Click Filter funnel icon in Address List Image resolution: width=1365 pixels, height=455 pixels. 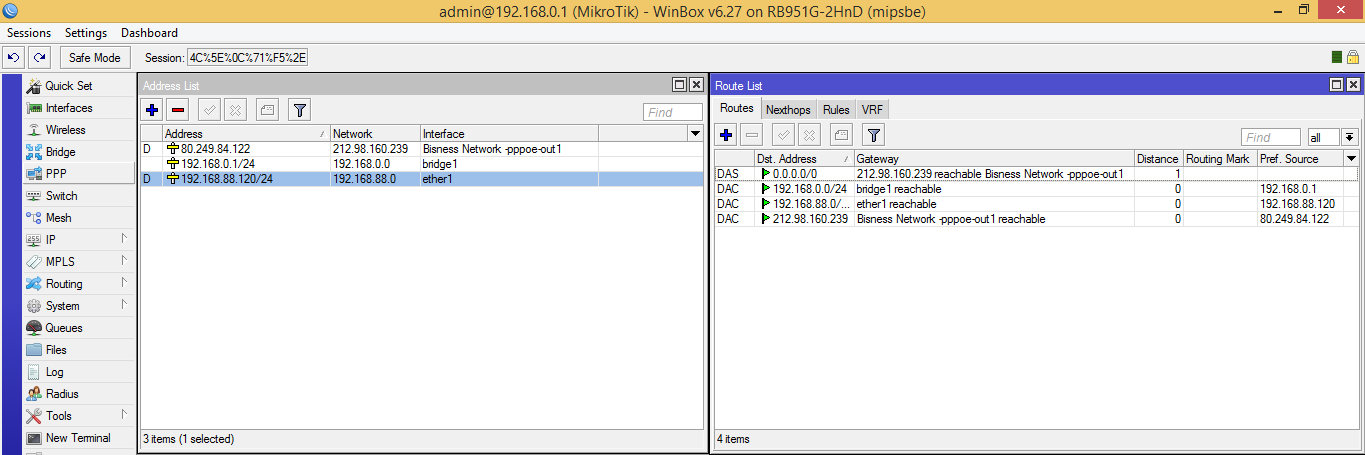299,110
